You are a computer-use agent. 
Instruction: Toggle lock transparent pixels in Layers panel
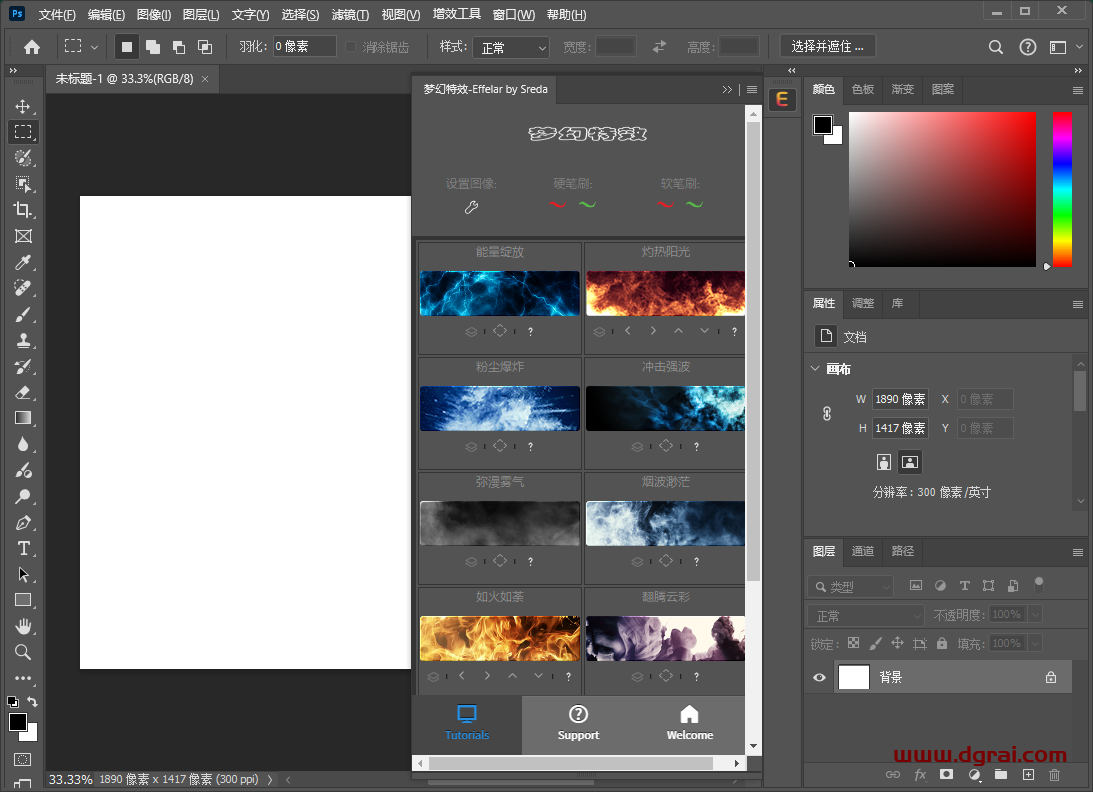[852, 643]
